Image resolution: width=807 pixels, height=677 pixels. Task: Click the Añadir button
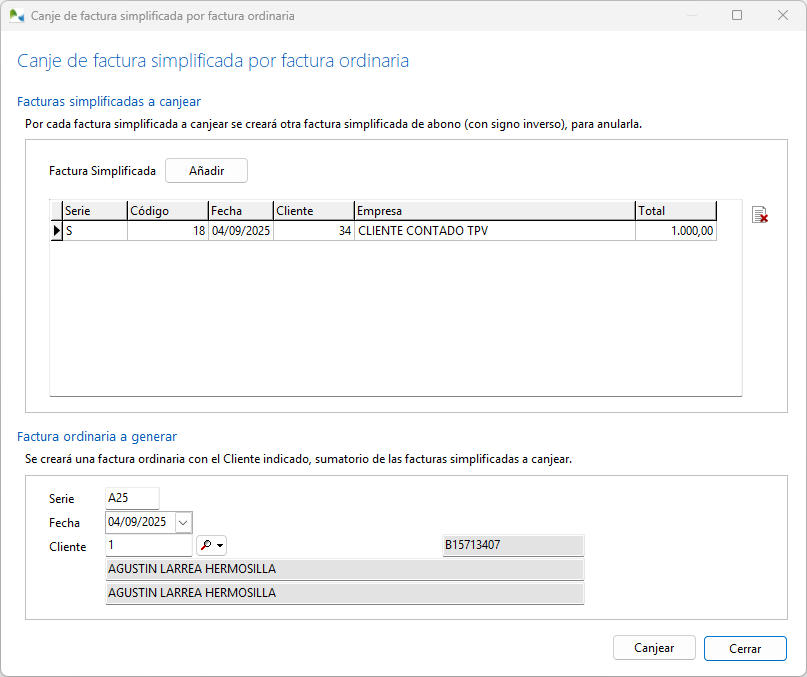(x=206, y=171)
